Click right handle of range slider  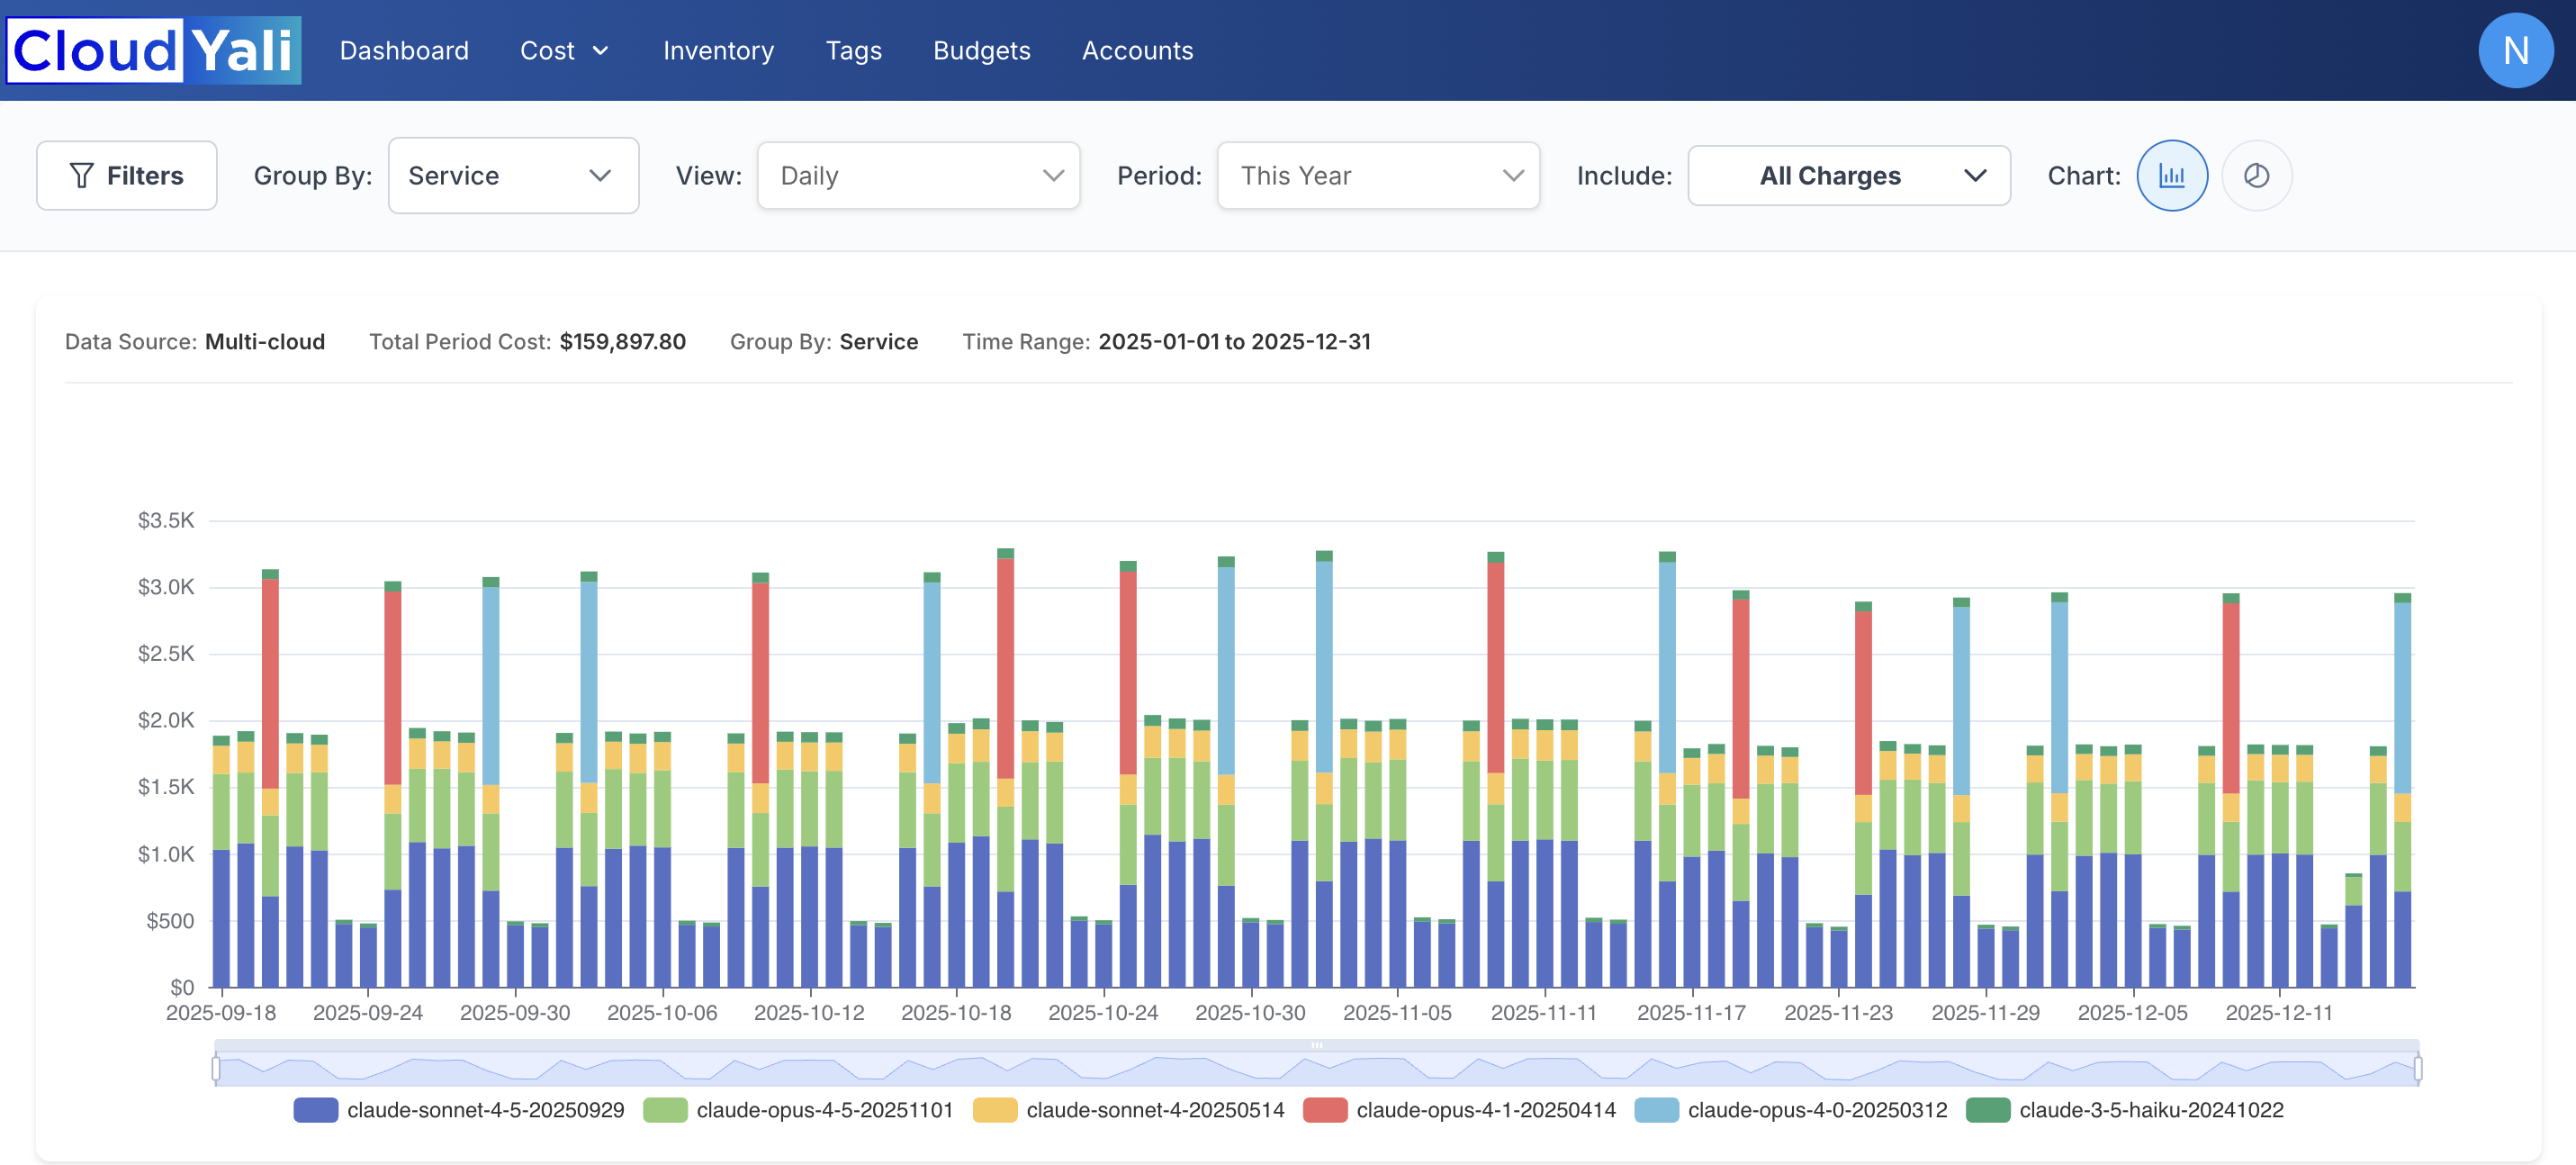(2417, 1068)
